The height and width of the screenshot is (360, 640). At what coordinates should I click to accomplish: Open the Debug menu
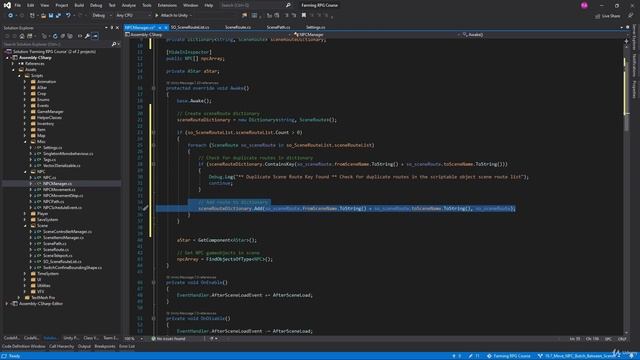coord(96,5)
